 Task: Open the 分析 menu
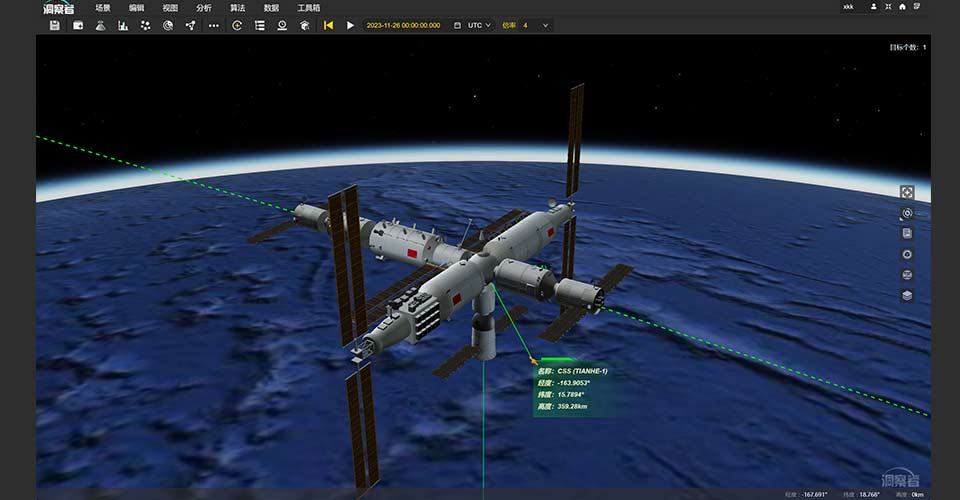click(204, 7)
